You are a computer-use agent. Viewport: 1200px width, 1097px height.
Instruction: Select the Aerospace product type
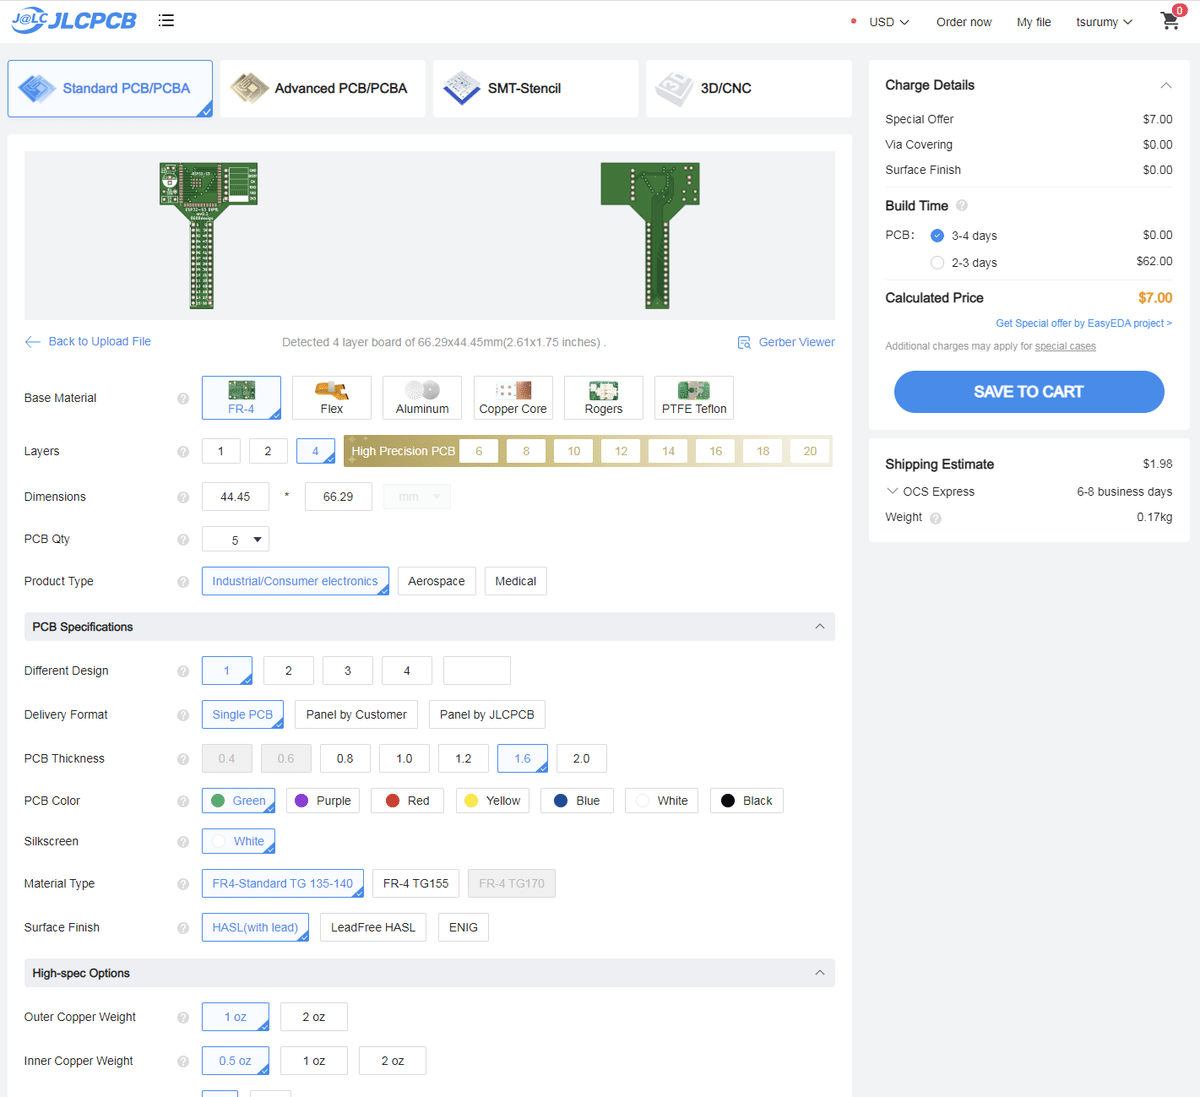436,581
